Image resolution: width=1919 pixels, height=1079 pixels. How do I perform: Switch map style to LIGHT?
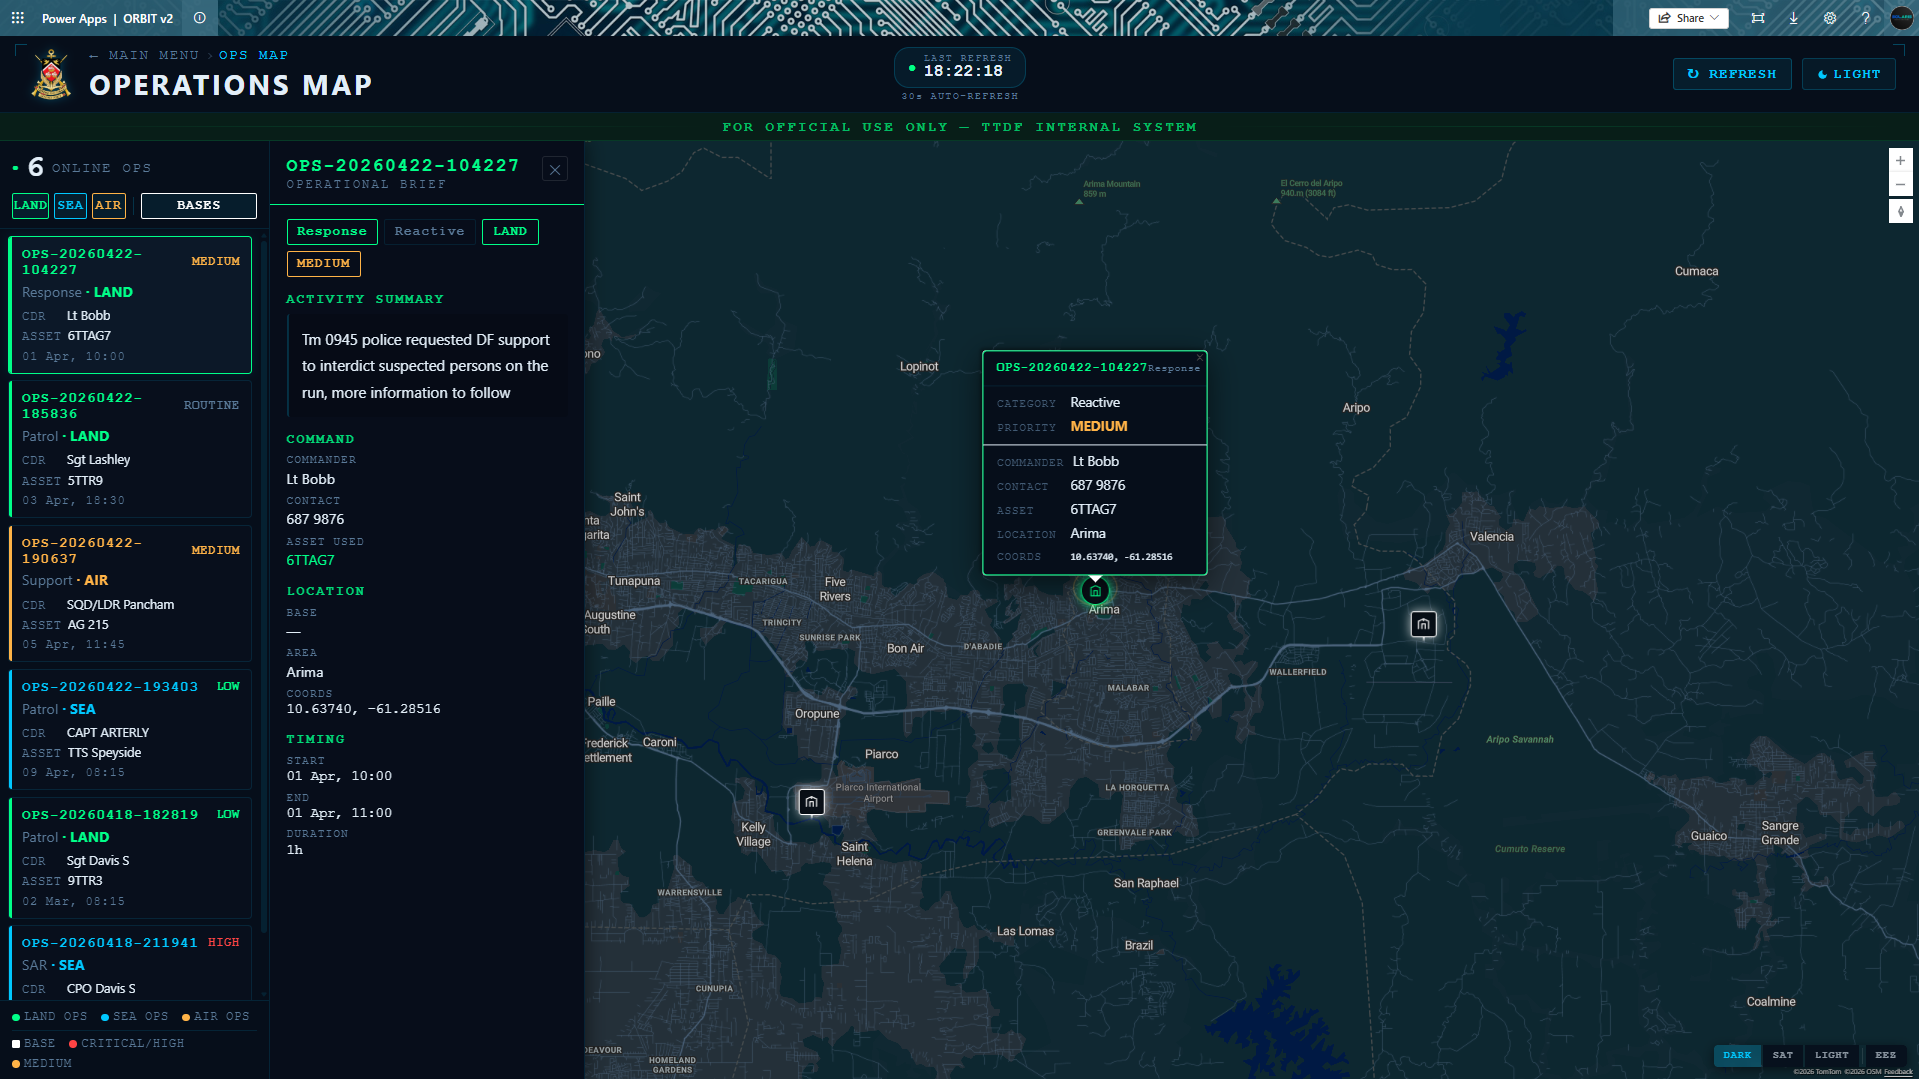(x=1831, y=1055)
